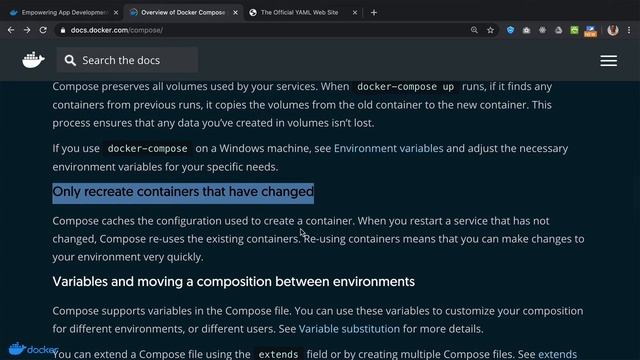Screen dimensions: 640x360
Task: Open the extension icon with the NEW badge
Action: tap(590, 31)
